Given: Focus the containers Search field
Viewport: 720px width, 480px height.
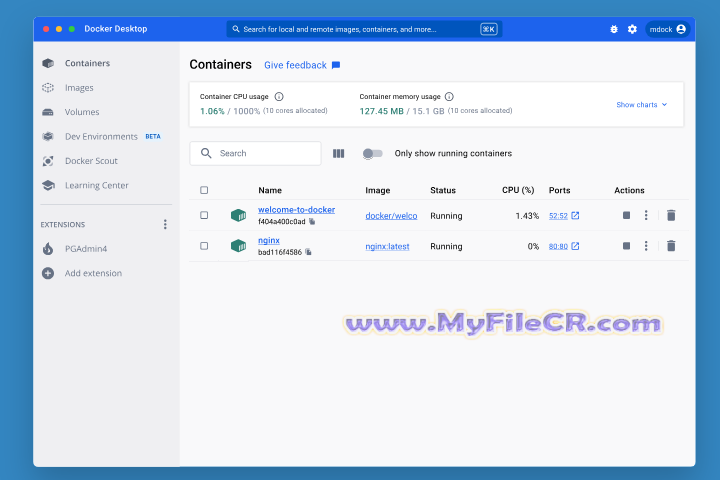Looking at the screenshot, I should pos(255,153).
